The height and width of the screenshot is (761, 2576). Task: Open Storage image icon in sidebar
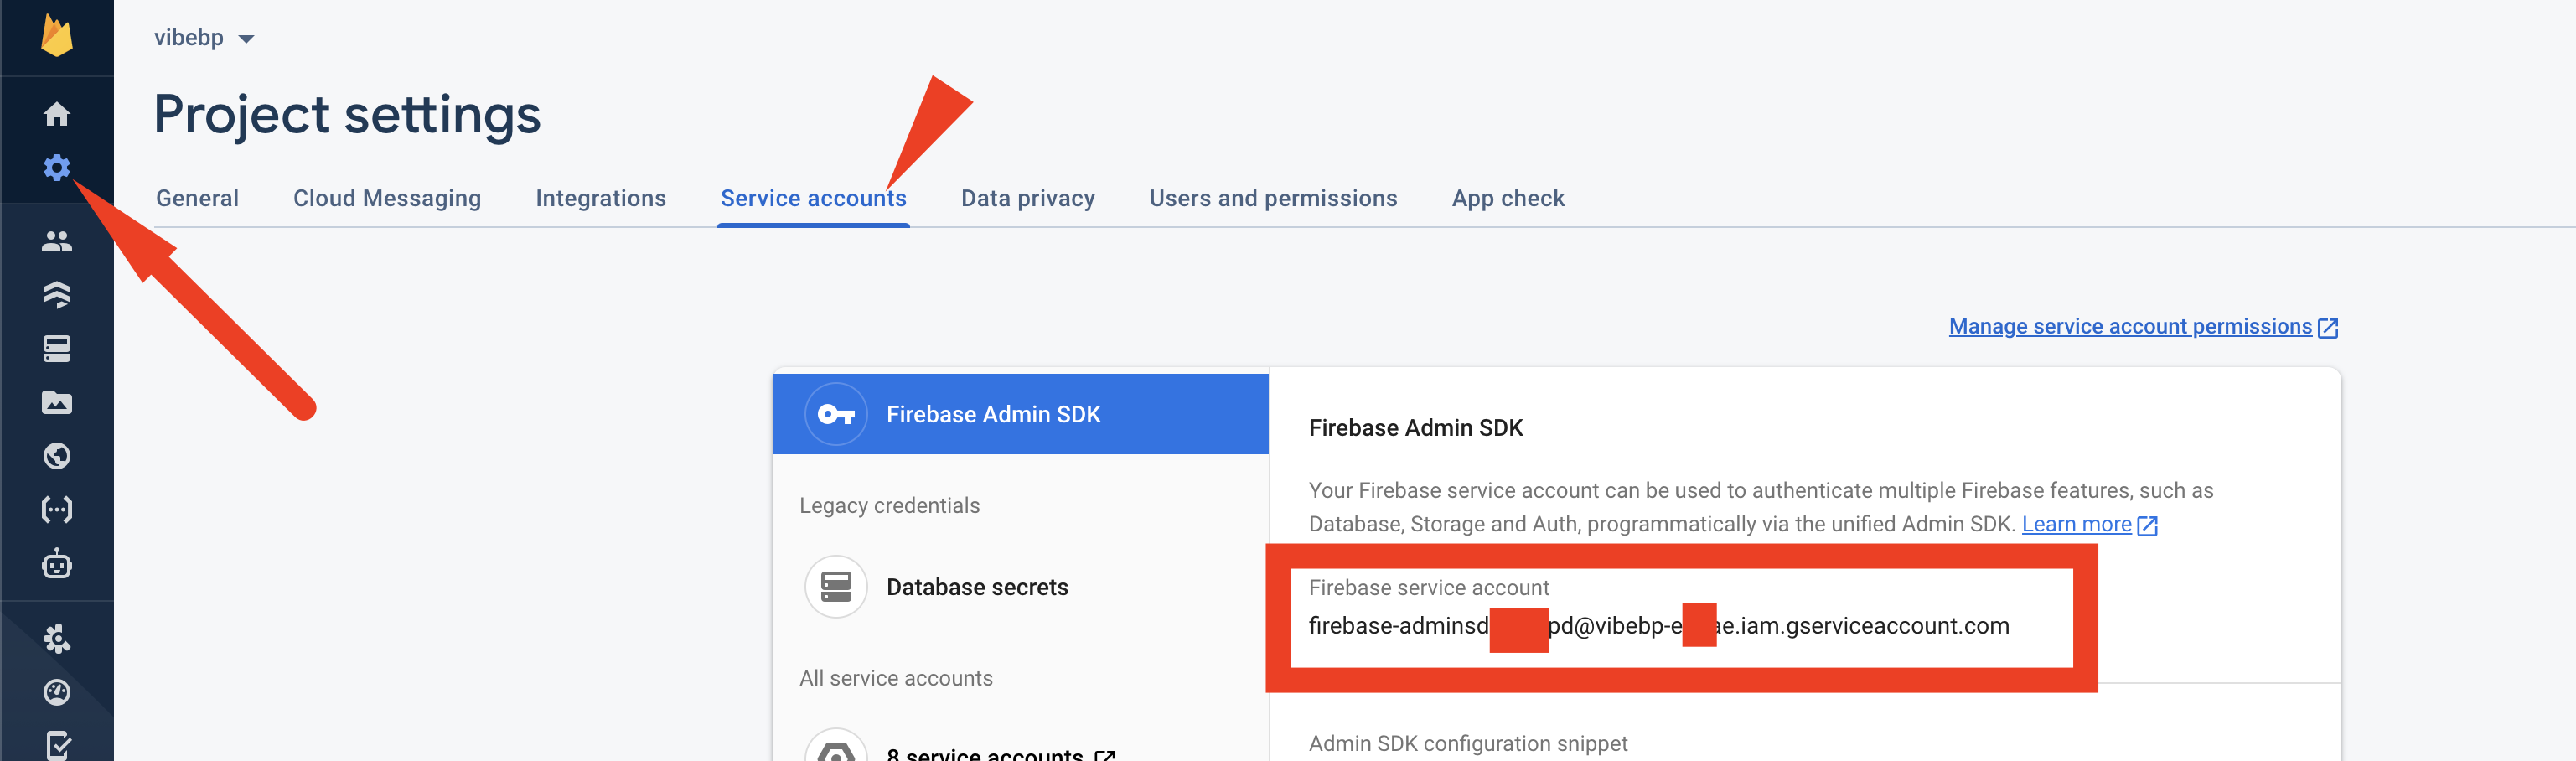click(x=57, y=402)
